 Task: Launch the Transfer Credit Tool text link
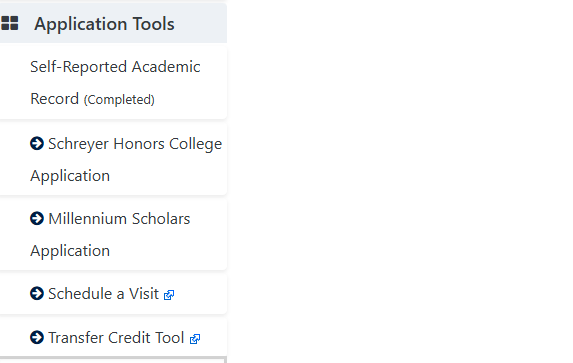click(x=116, y=338)
